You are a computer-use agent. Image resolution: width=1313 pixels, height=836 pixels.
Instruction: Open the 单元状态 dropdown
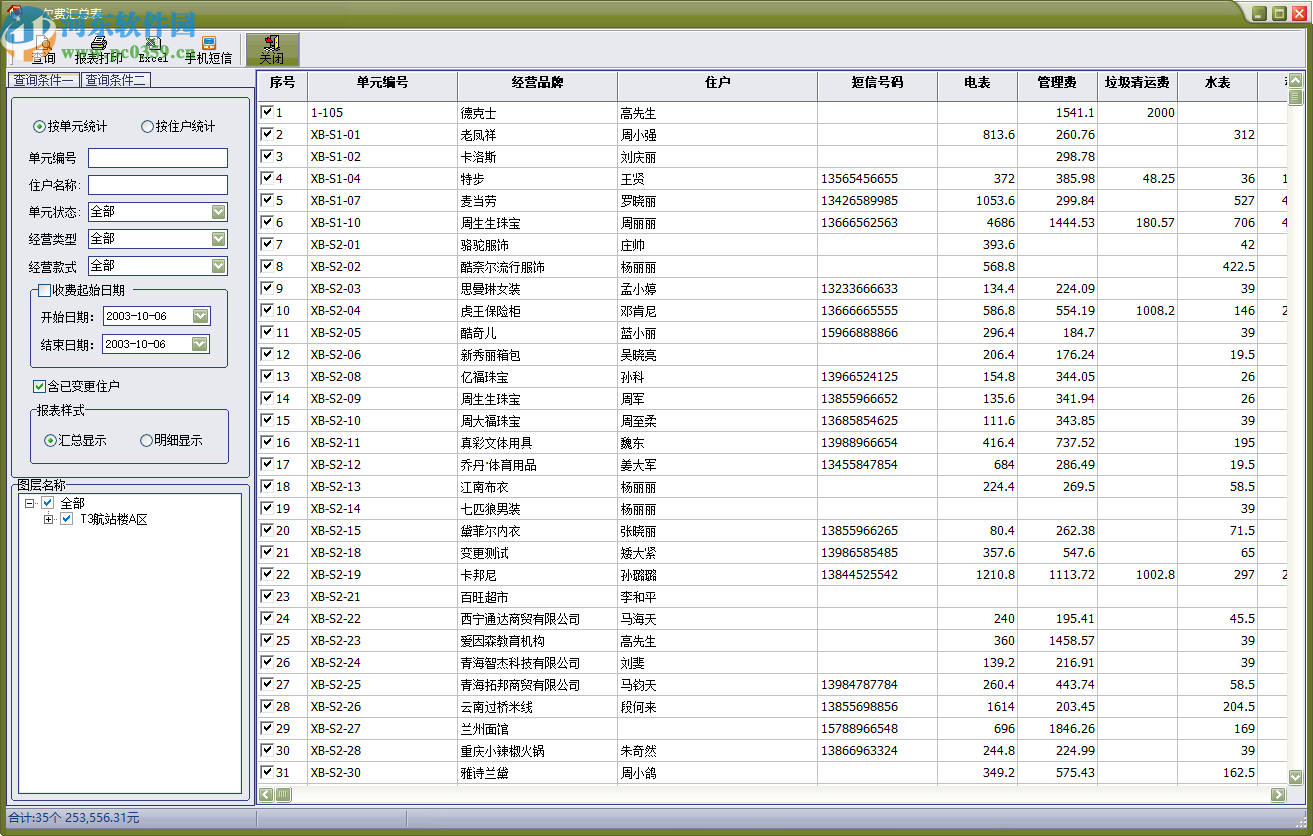coord(219,212)
